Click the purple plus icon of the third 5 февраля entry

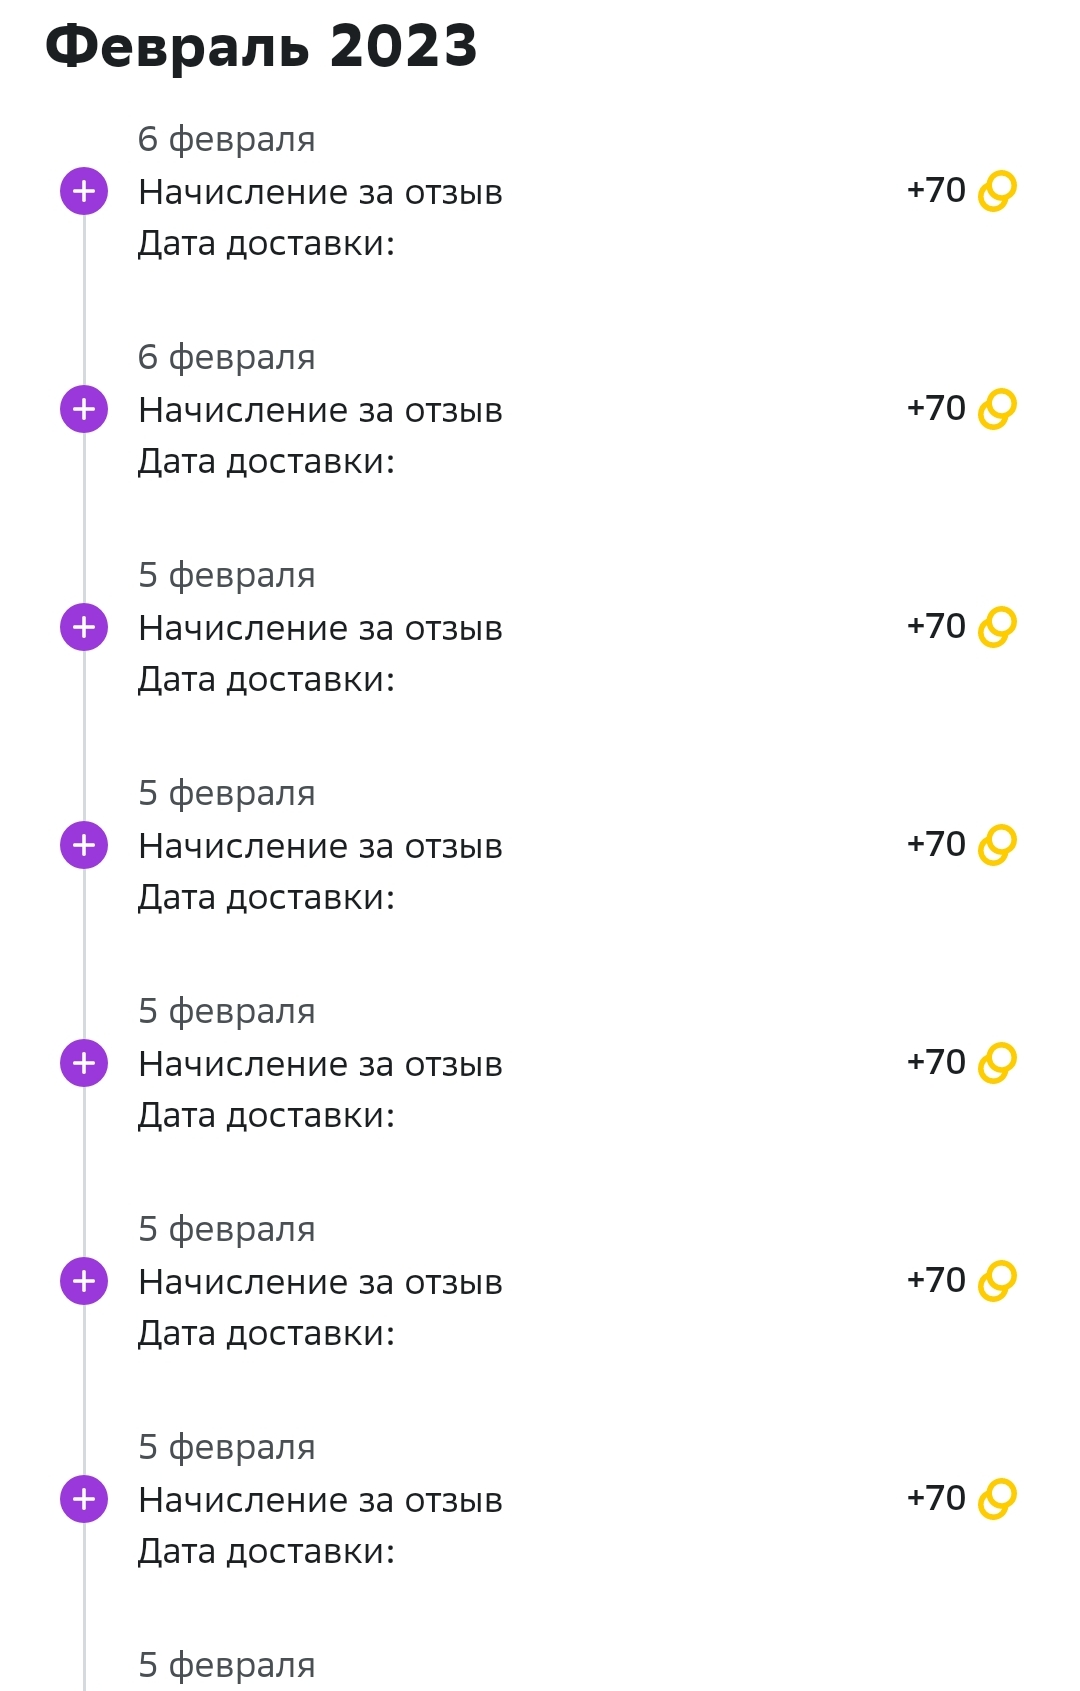[84, 1063]
